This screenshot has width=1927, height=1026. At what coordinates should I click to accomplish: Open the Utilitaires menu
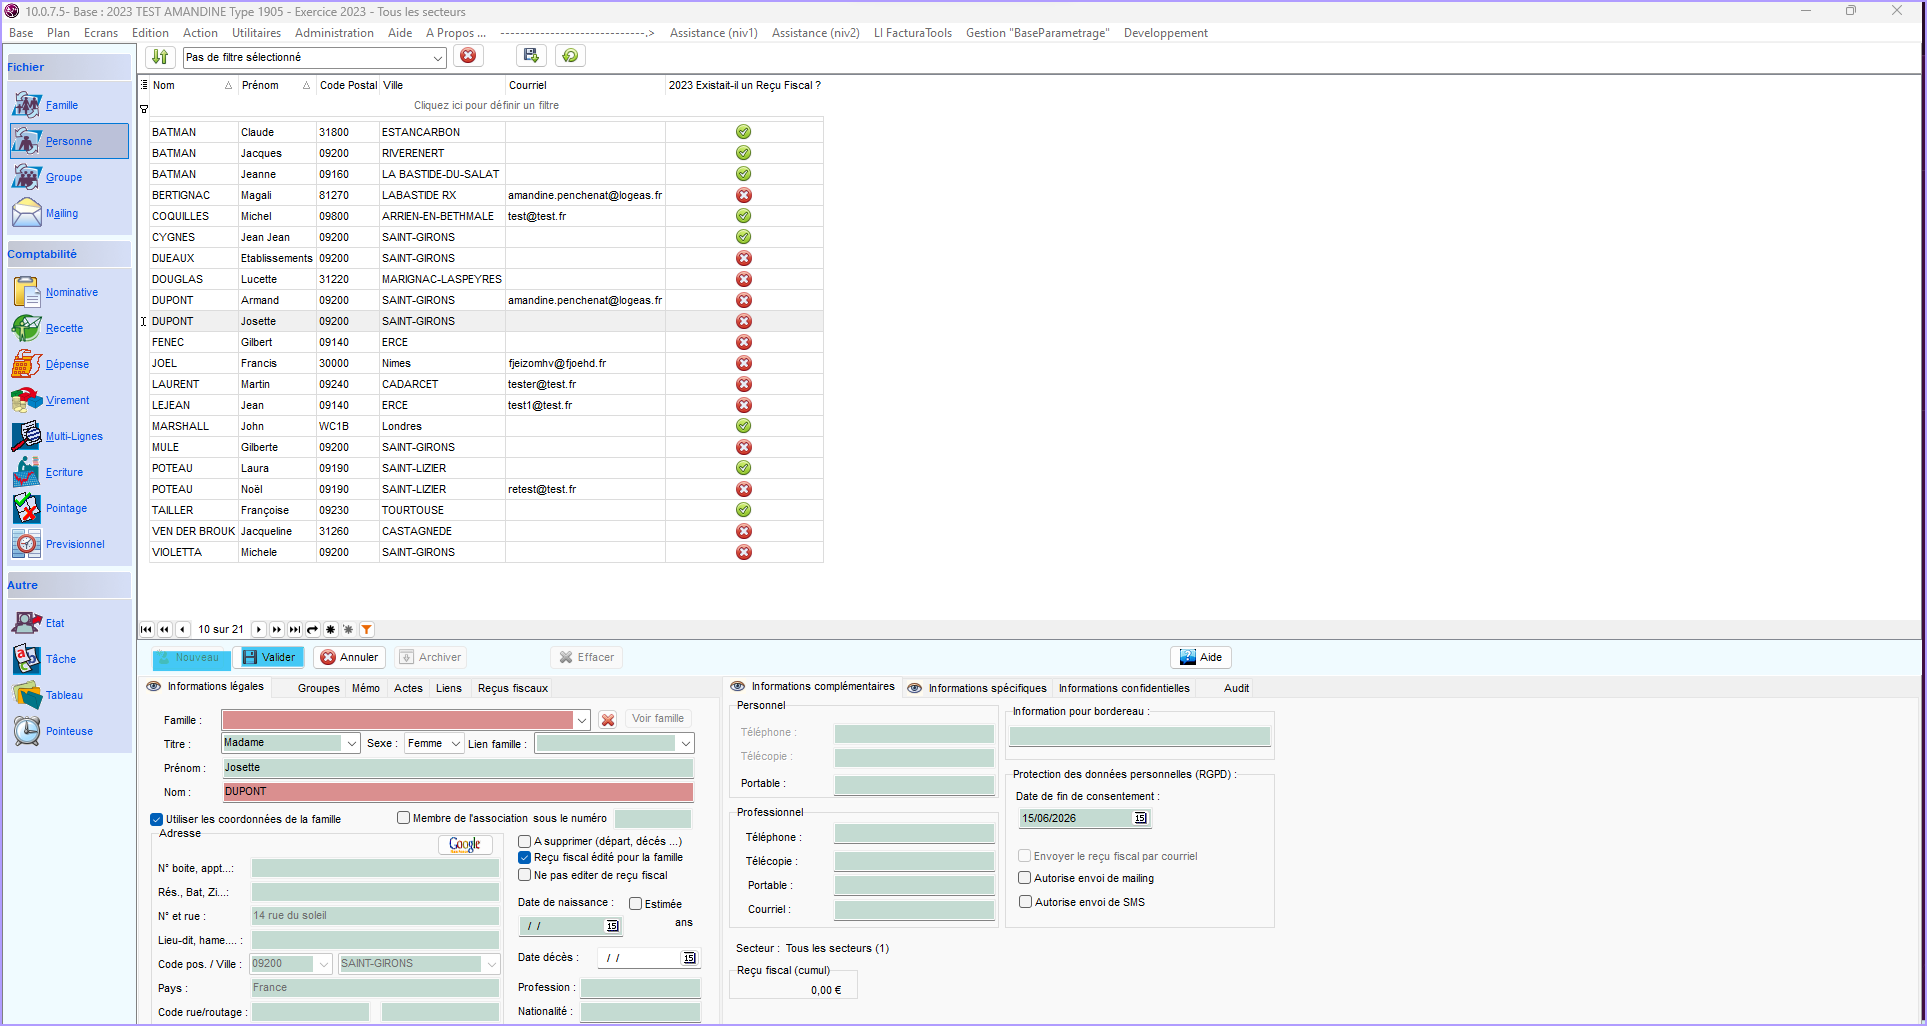click(256, 33)
